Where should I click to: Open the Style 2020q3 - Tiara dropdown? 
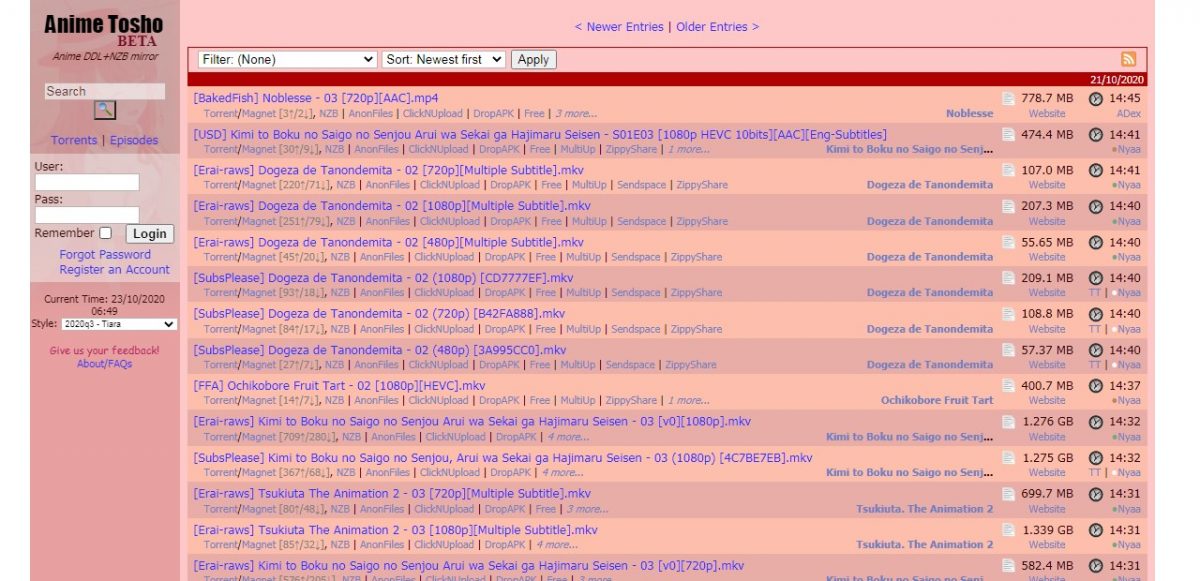tap(118, 324)
